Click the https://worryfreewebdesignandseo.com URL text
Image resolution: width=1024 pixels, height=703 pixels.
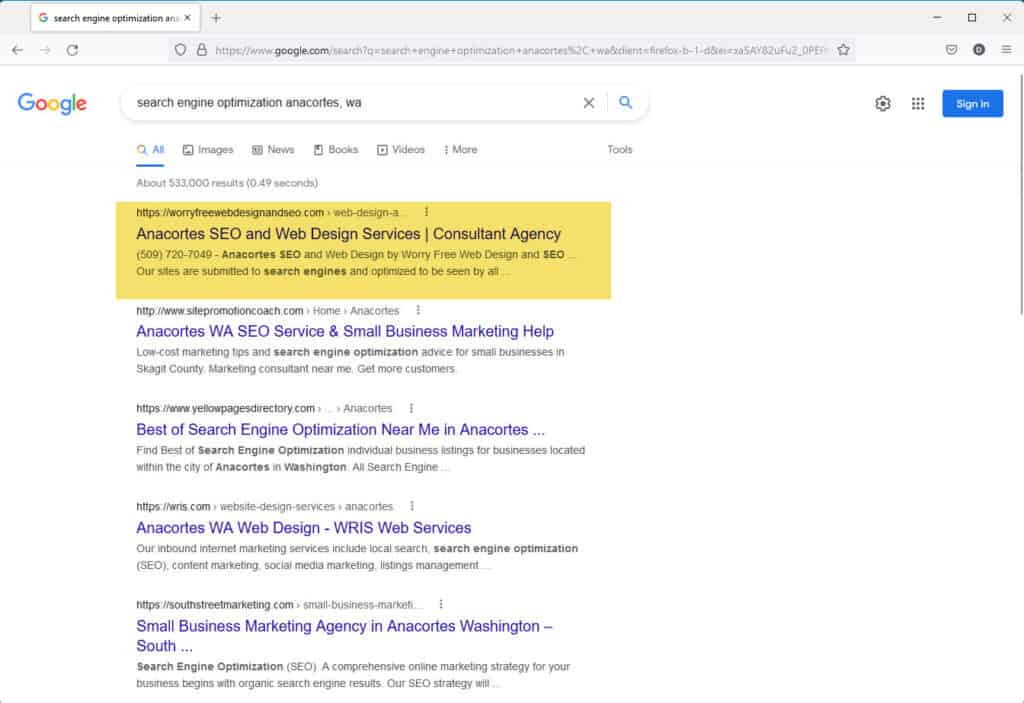(x=230, y=212)
